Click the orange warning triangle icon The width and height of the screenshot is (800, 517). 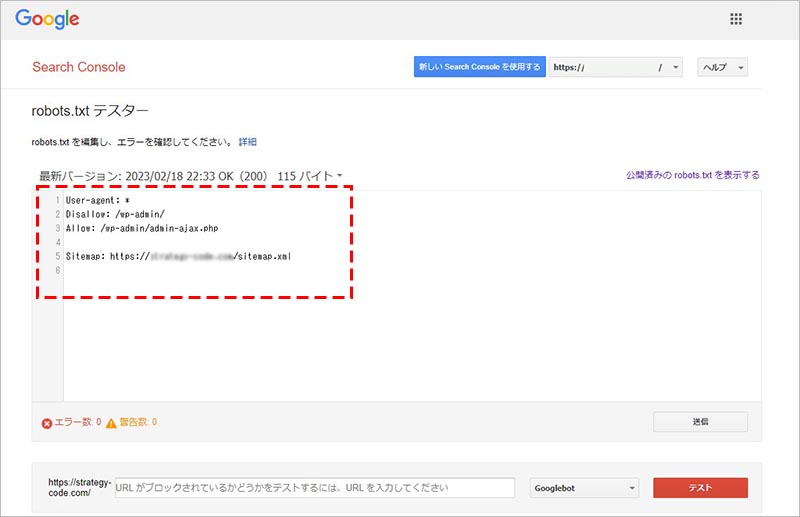point(111,423)
